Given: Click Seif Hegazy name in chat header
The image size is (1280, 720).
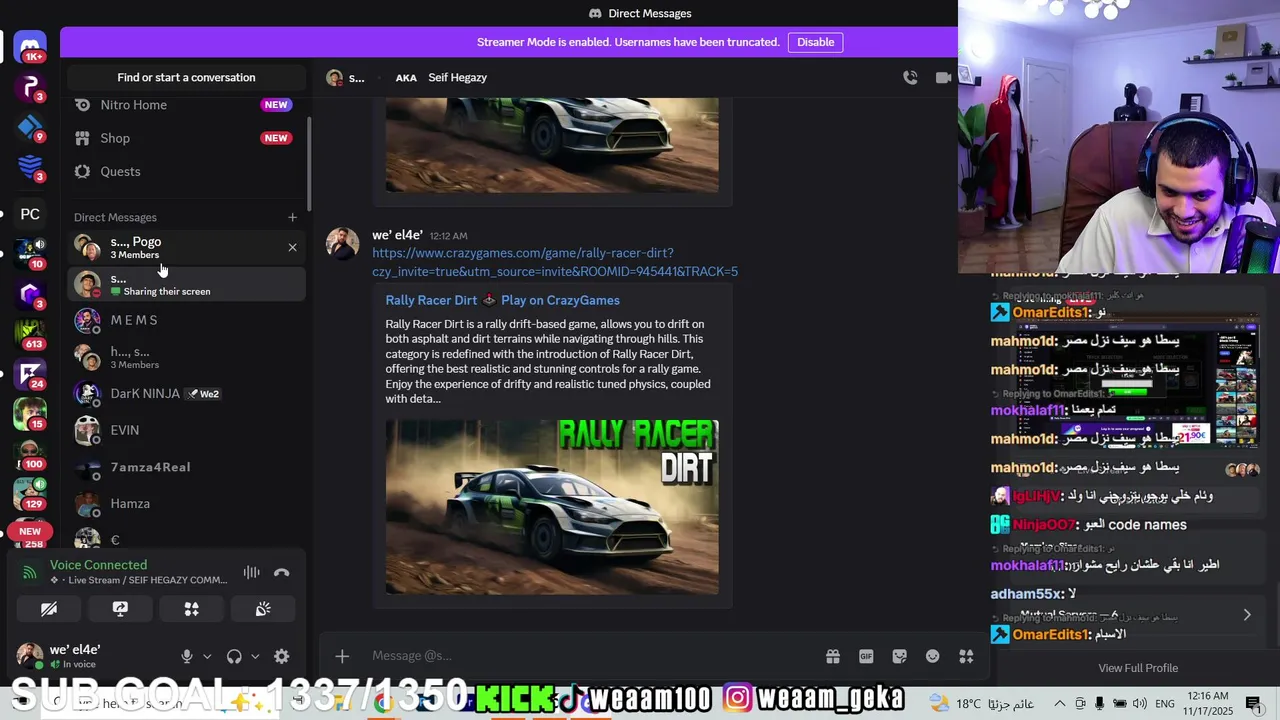Looking at the screenshot, I should point(457,77).
